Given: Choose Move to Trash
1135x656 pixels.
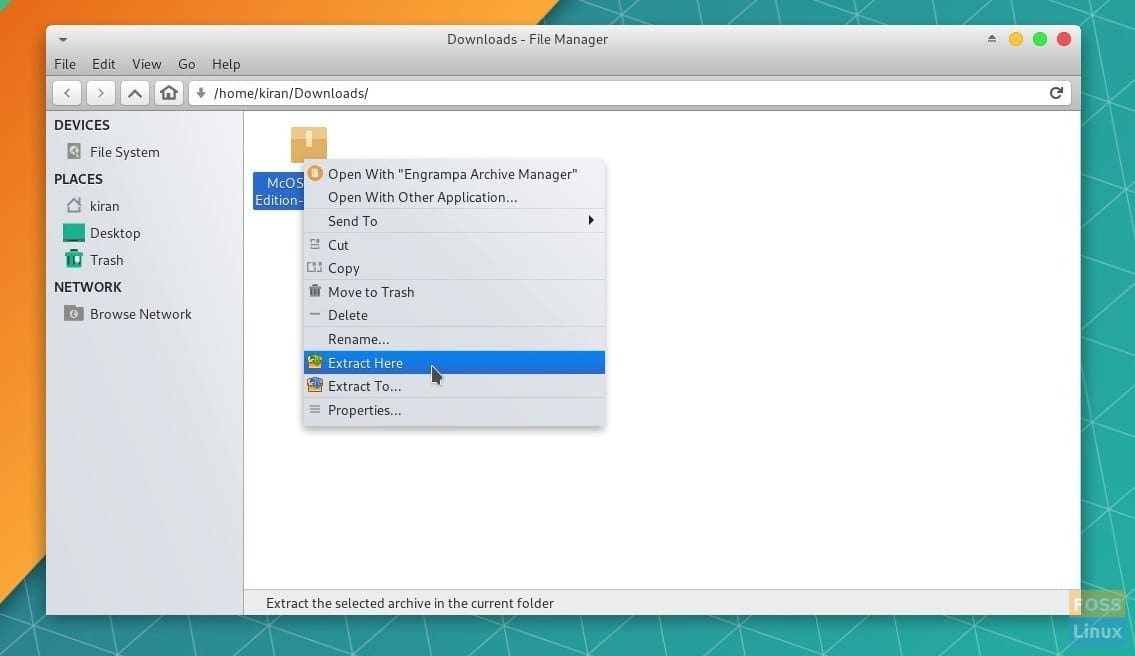Looking at the screenshot, I should coord(454,292).
